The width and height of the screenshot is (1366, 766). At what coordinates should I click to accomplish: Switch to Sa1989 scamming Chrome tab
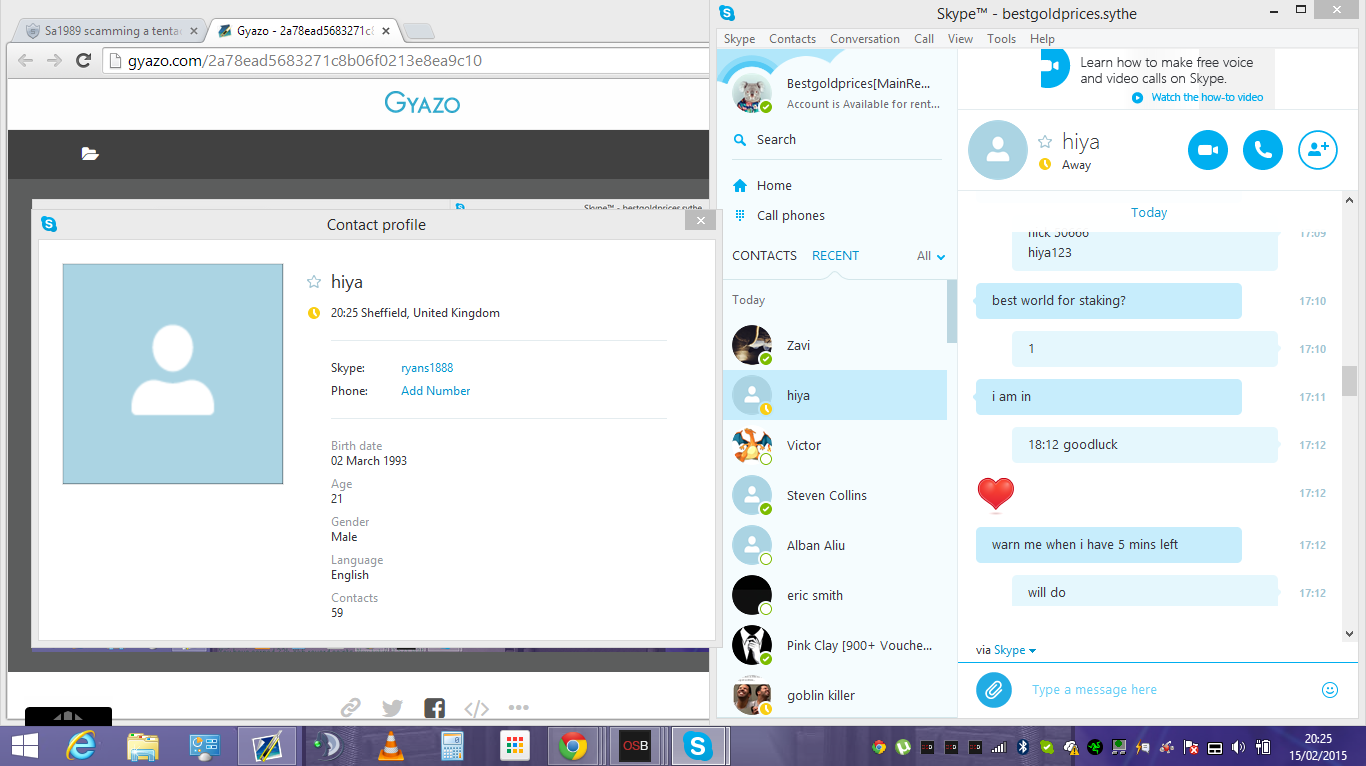[x=110, y=30]
